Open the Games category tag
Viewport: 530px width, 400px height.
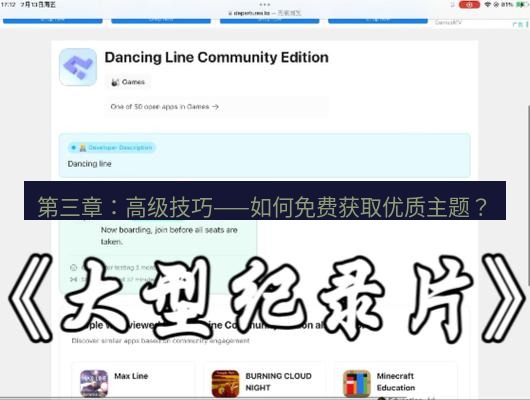tap(128, 82)
